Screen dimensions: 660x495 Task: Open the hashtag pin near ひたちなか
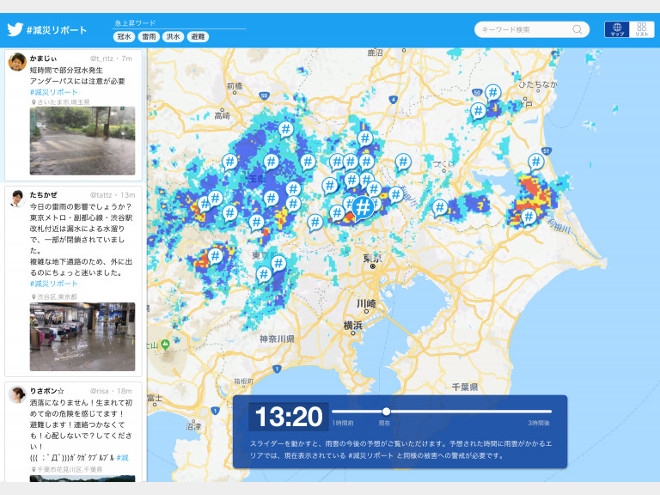click(493, 91)
